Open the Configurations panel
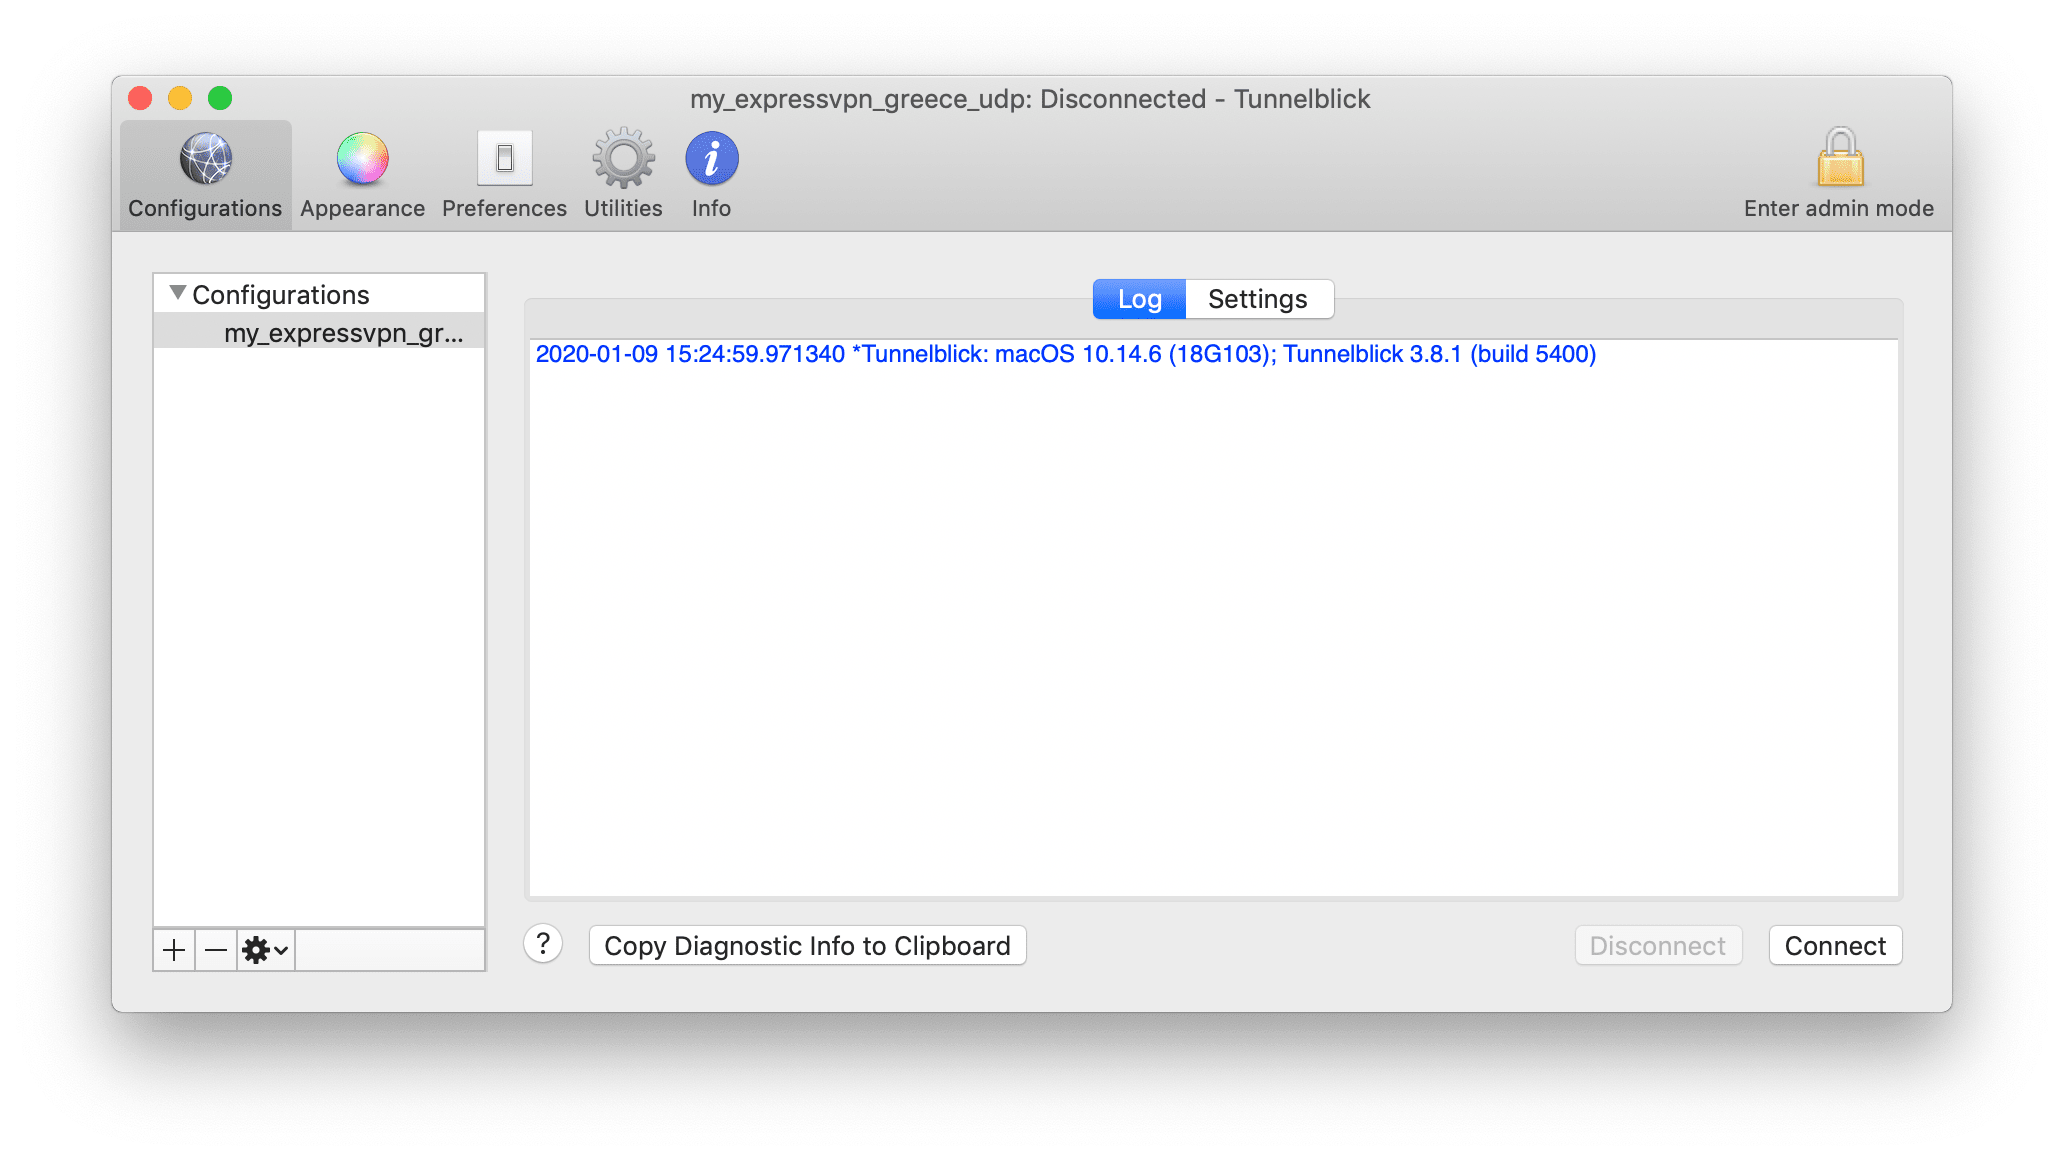Screen dimensions: 2064x1160 pyautogui.click(x=203, y=172)
